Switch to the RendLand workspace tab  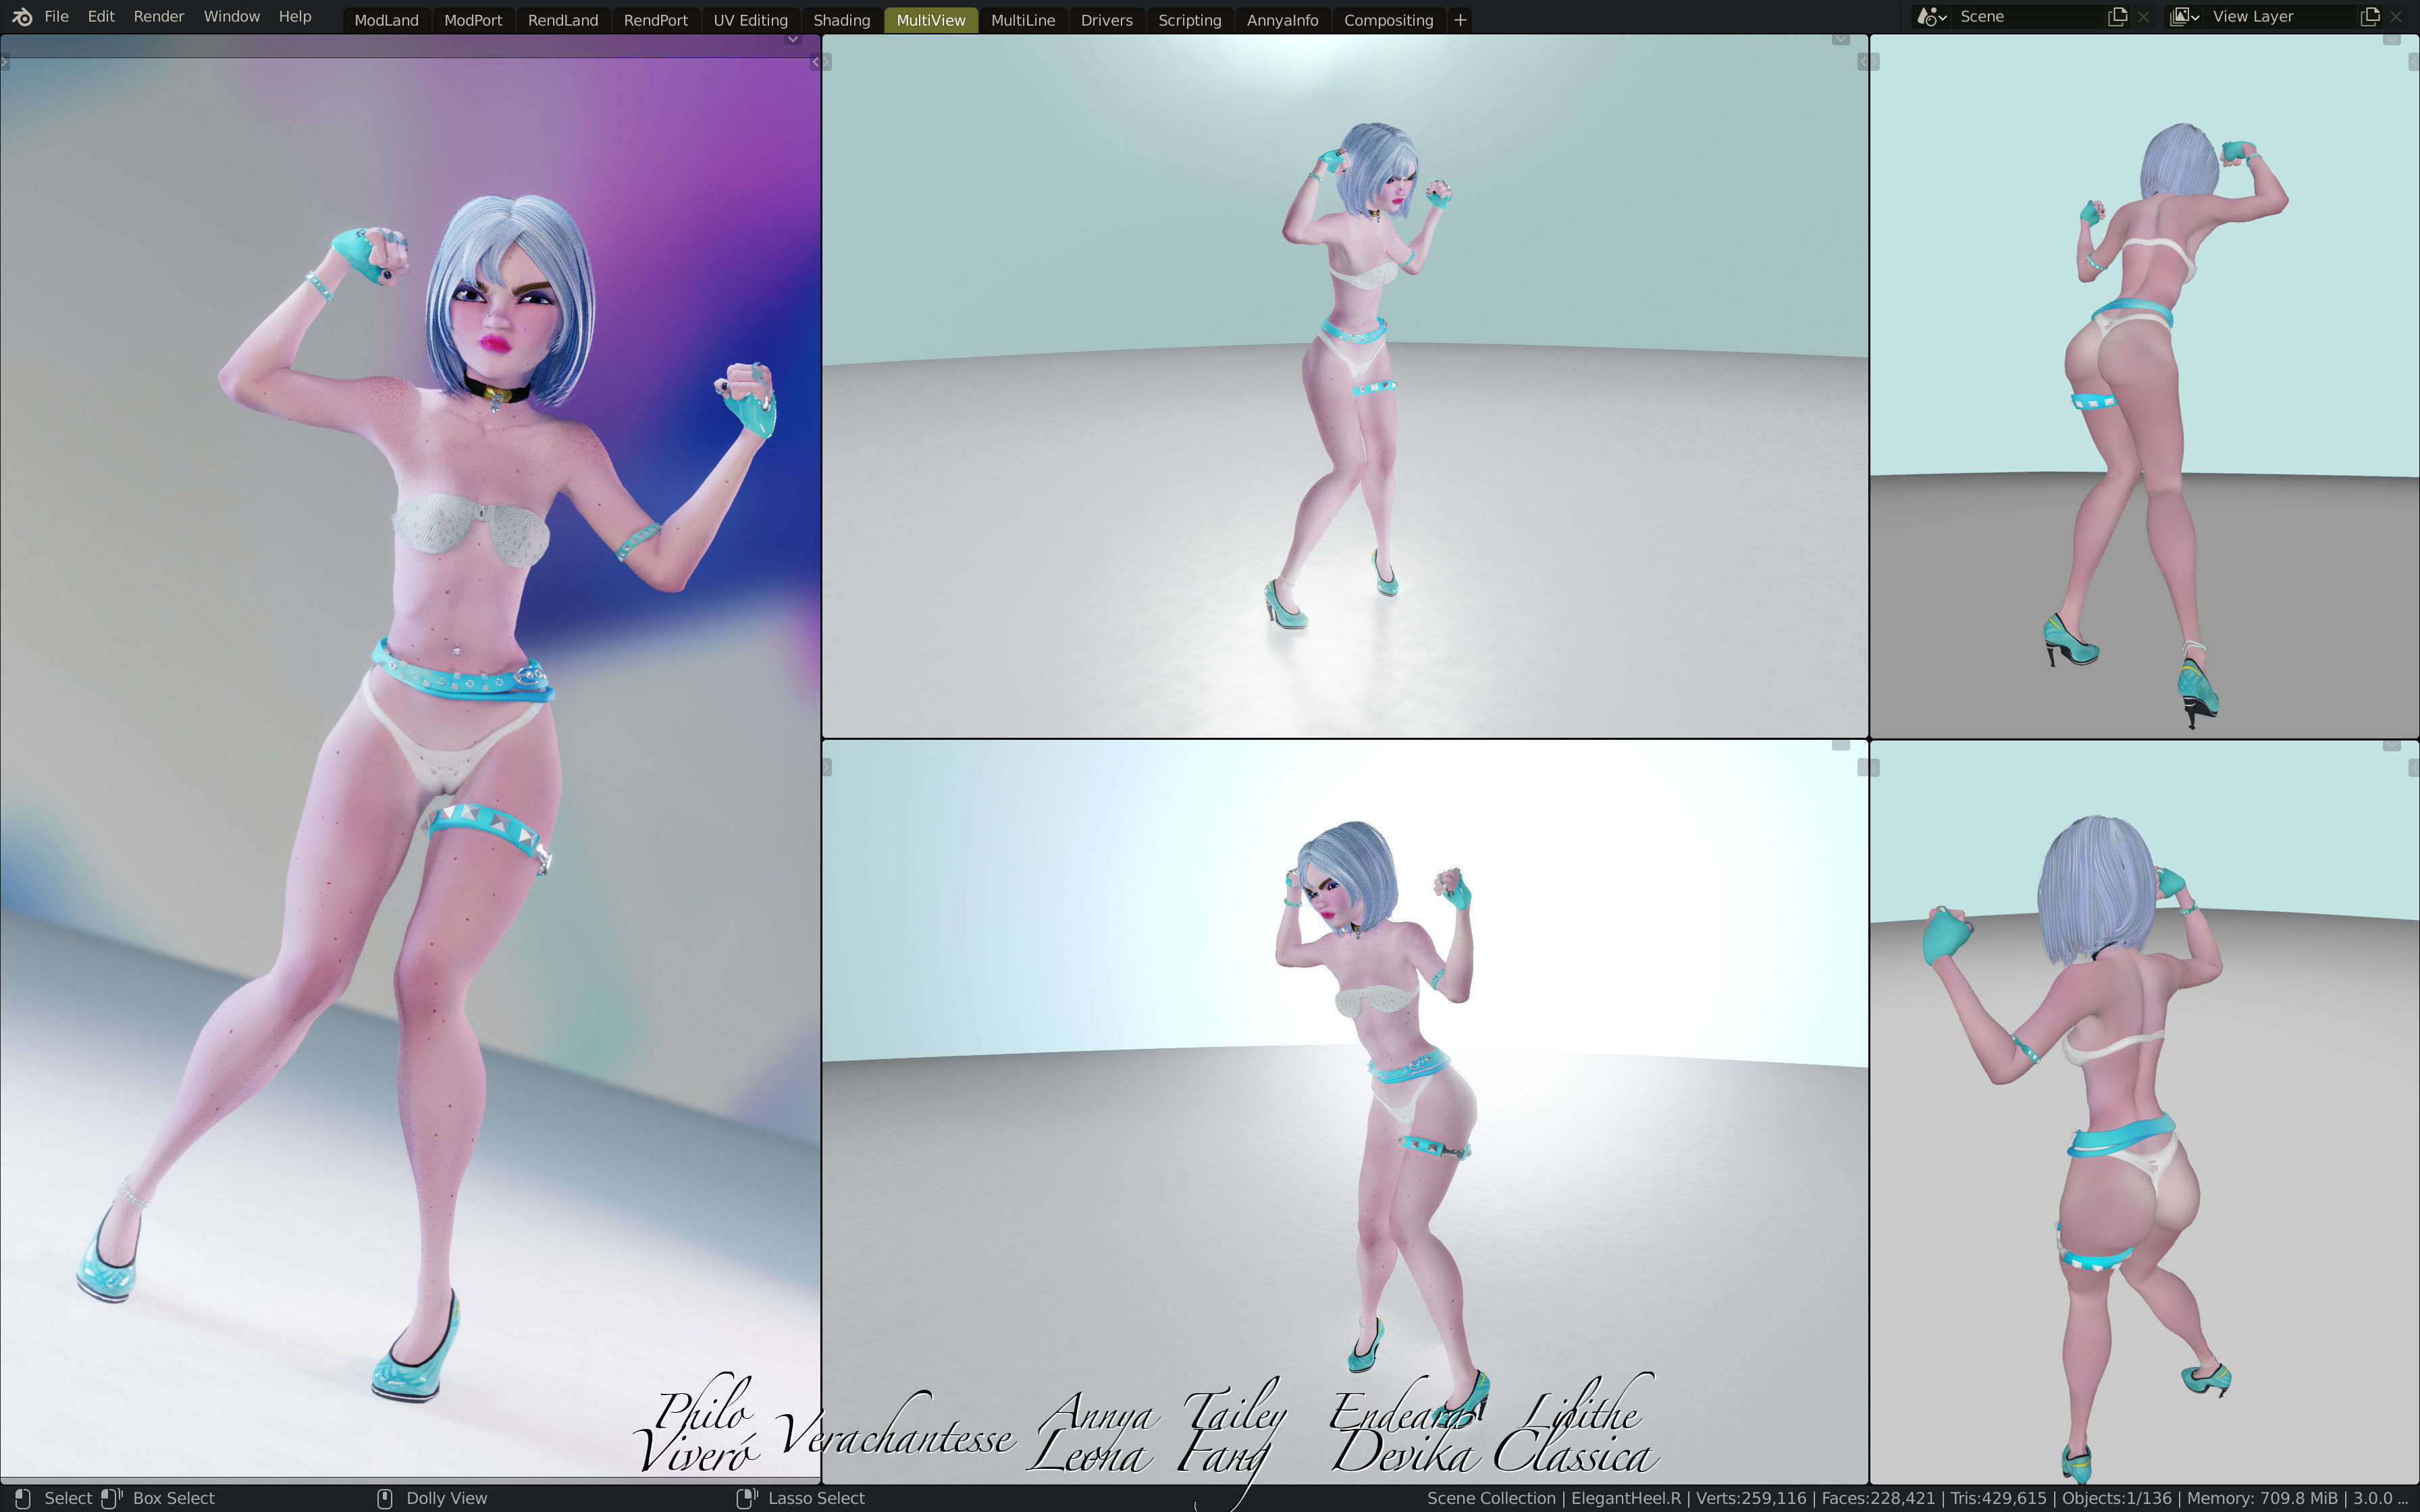pos(563,20)
